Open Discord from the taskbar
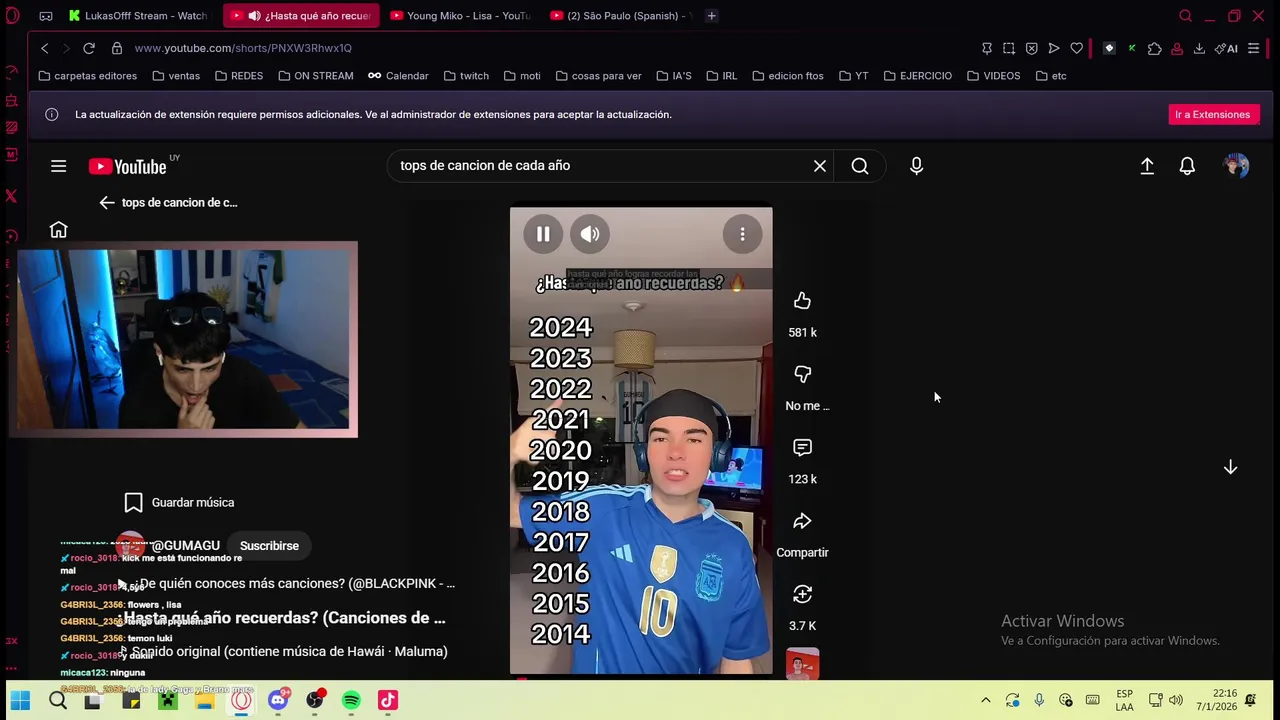Screen dimensions: 1280x720 [278, 700]
